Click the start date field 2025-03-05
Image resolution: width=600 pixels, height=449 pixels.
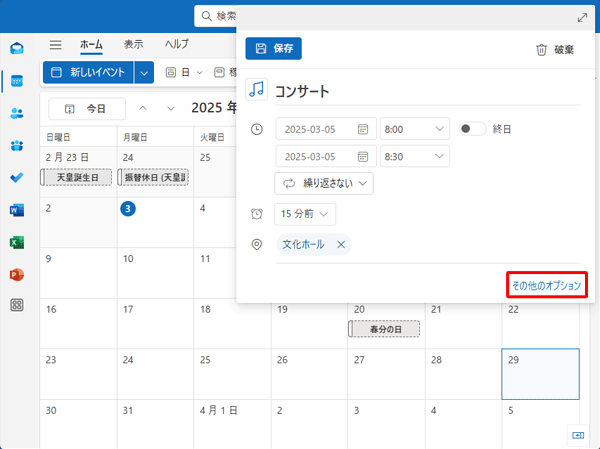pyautogui.click(x=326, y=129)
